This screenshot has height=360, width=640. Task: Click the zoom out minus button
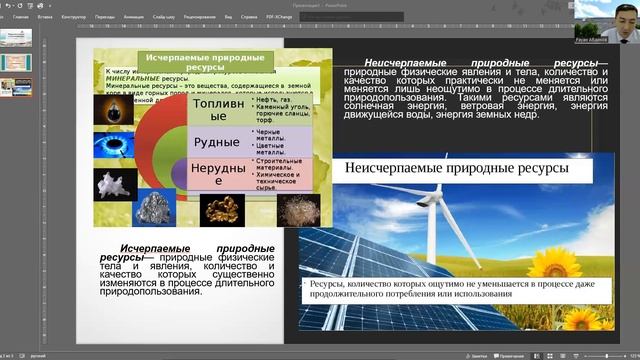point(586,356)
